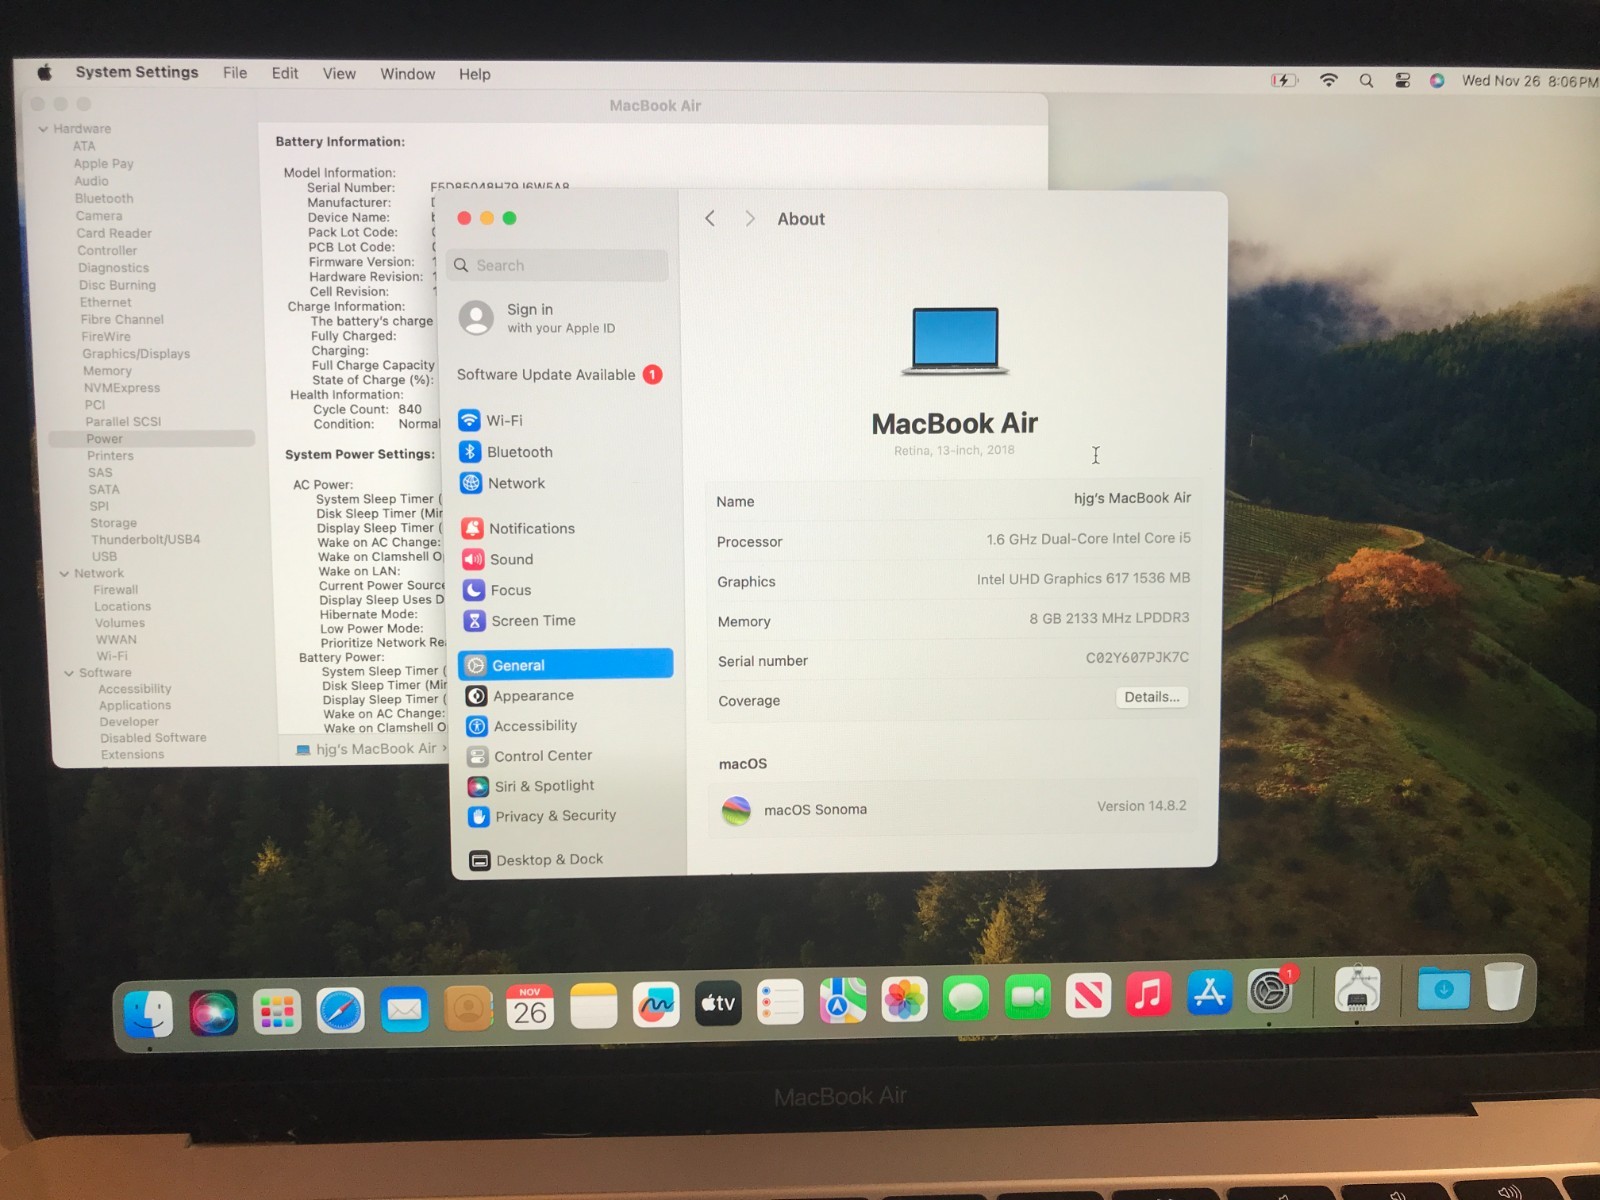The image size is (1600, 1200).
Task: Launch Safari from the Dock
Action: coord(340,1010)
